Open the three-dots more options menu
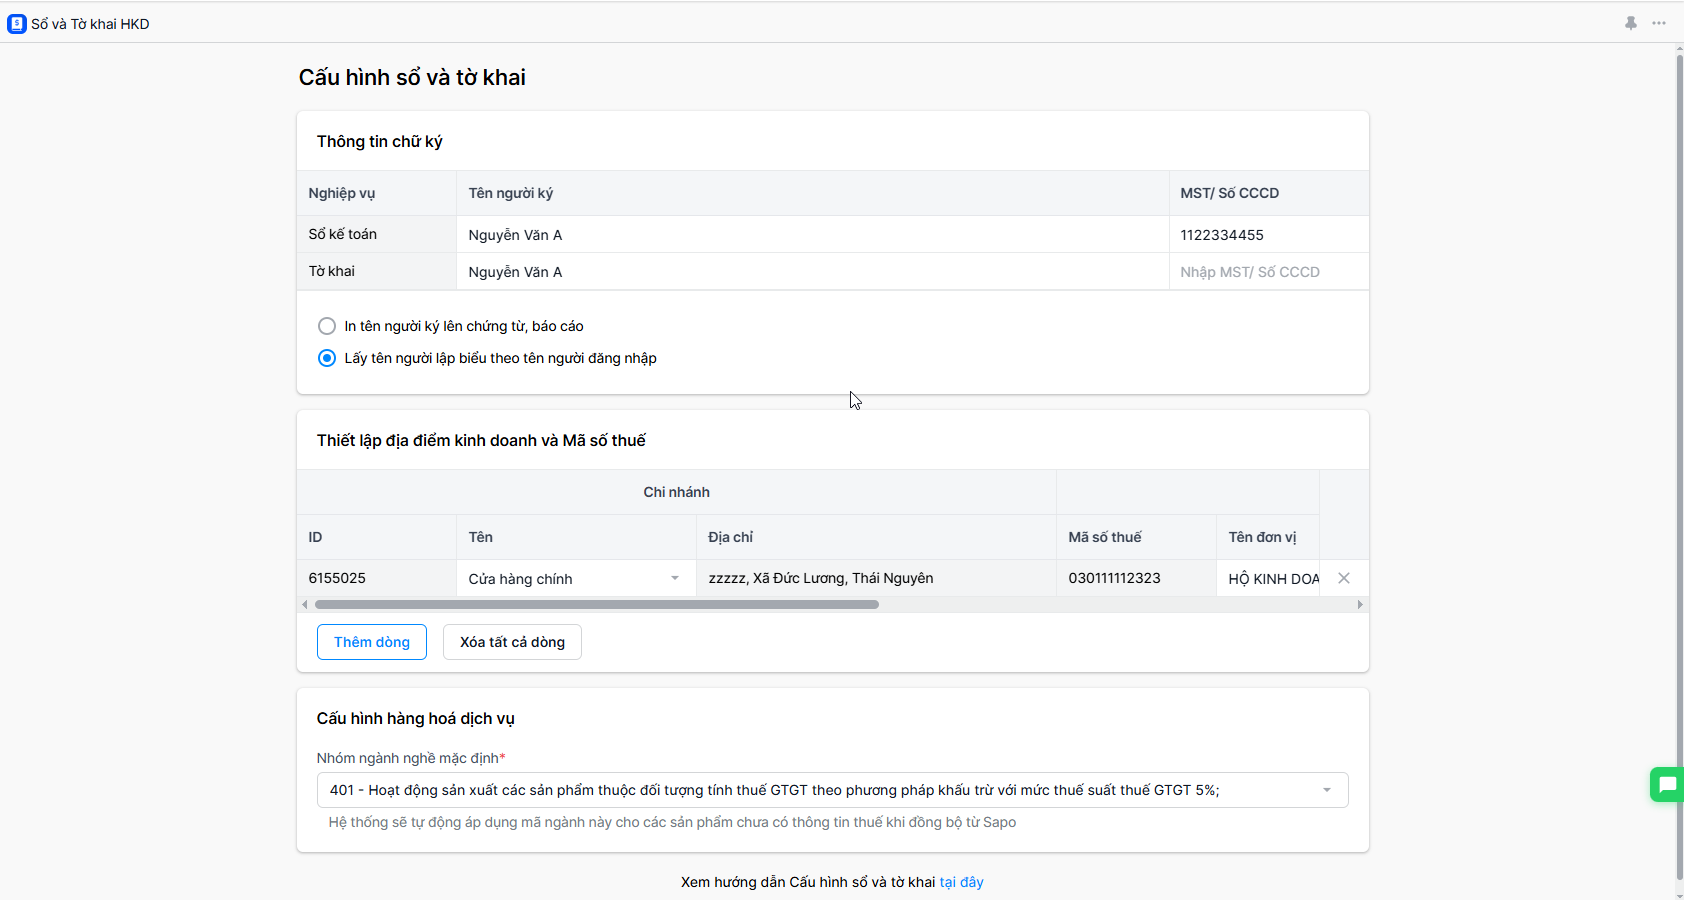Screen dimensions: 1684x900 point(1659,23)
